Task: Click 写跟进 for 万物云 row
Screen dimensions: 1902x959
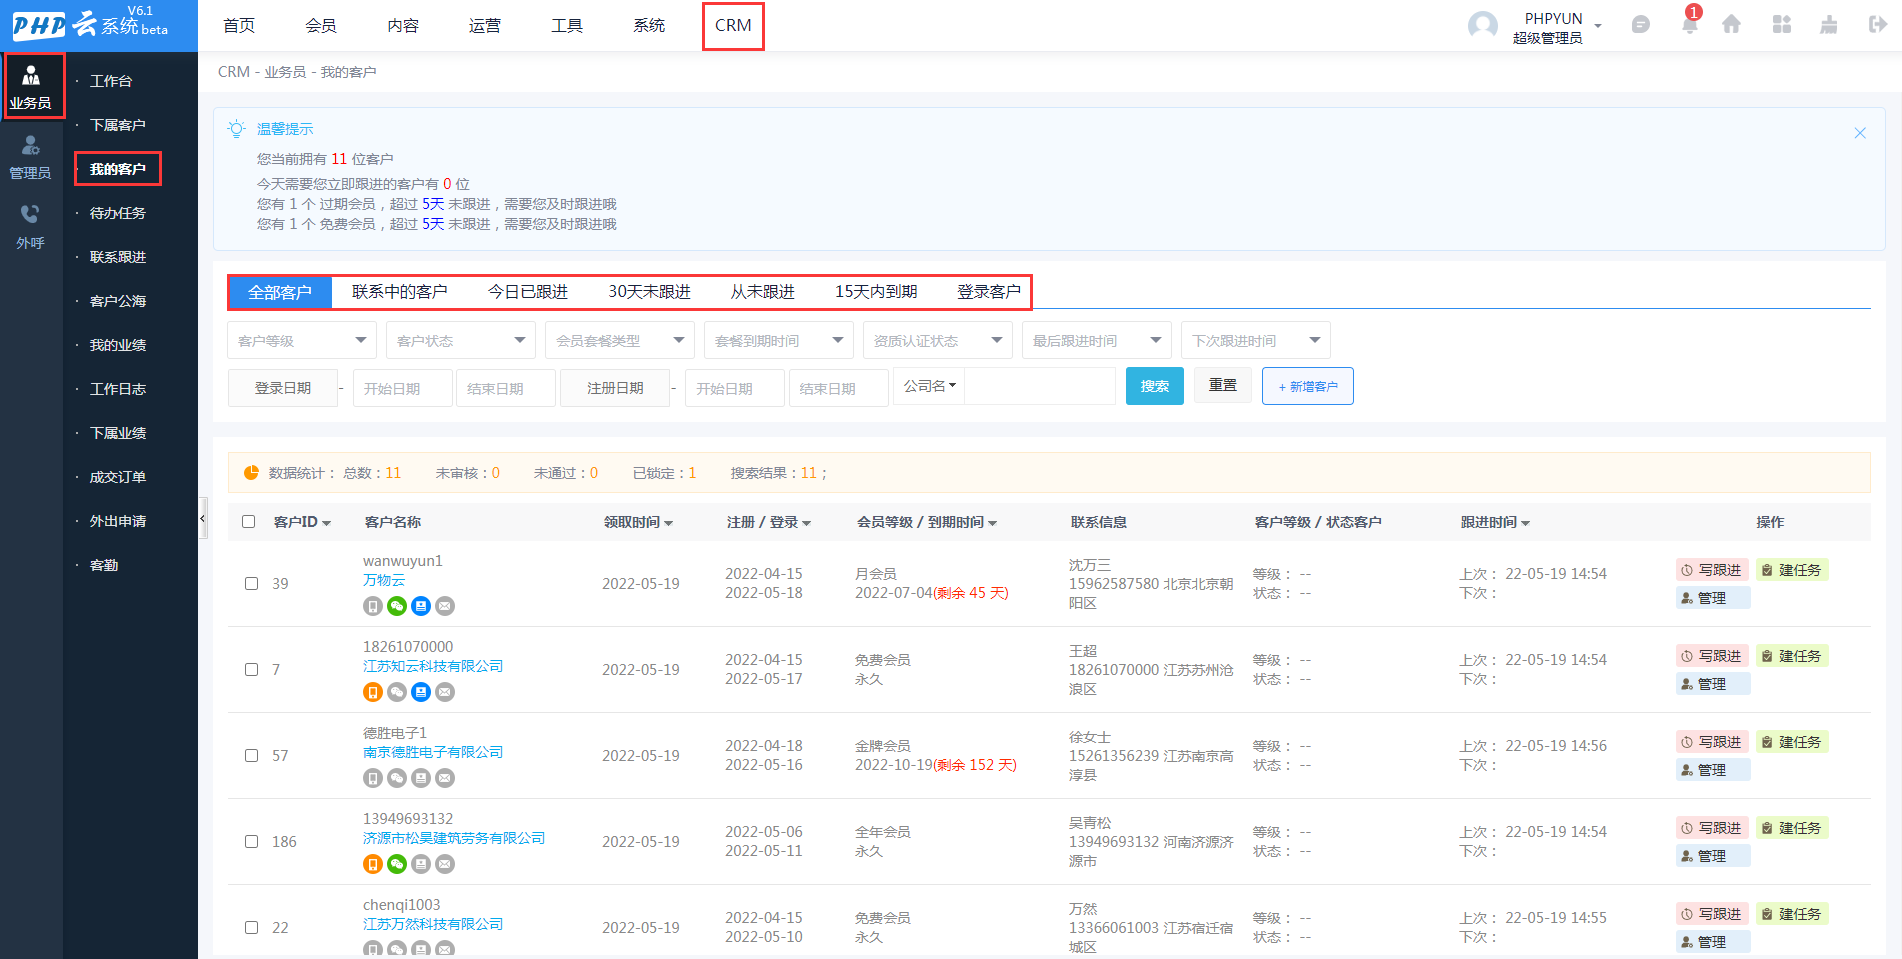Action: tap(1712, 570)
